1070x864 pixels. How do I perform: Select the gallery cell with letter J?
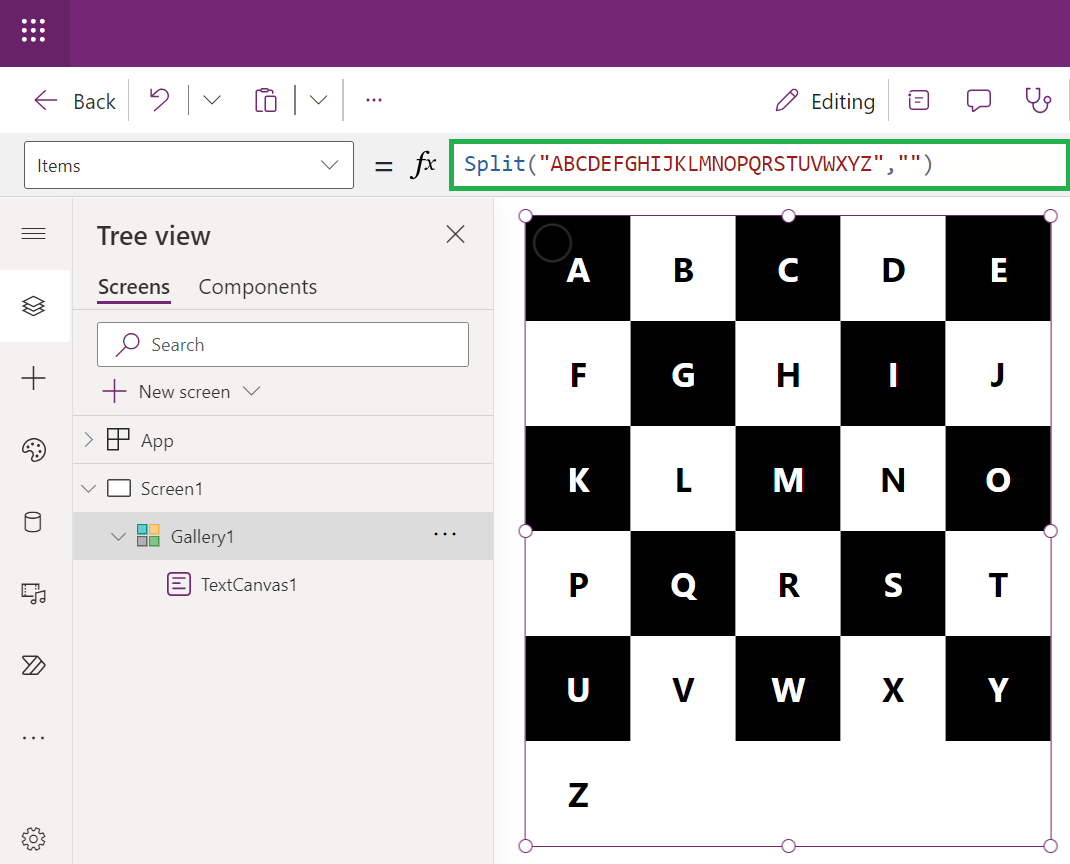point(998,373)
